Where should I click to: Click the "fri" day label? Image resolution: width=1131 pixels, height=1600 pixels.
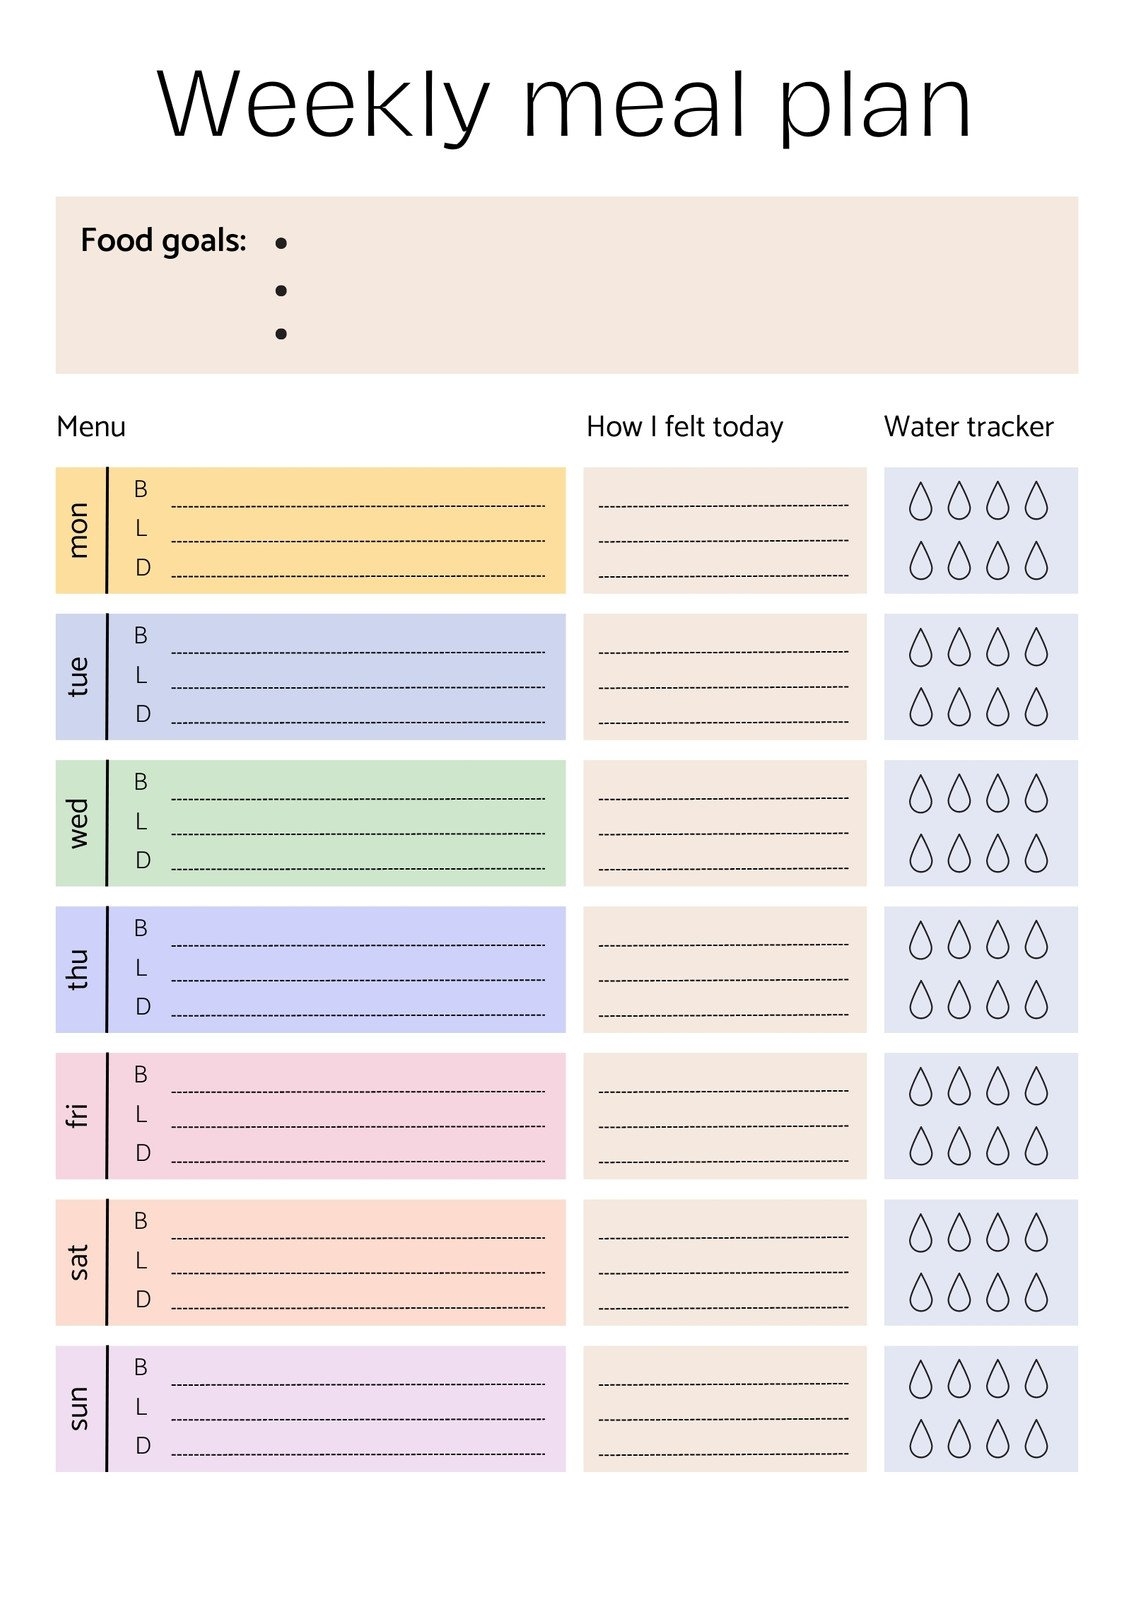pos(78,1115)
